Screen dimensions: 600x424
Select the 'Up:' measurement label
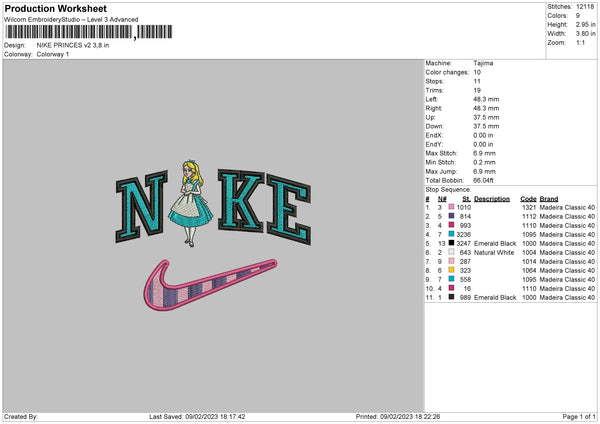430,117
